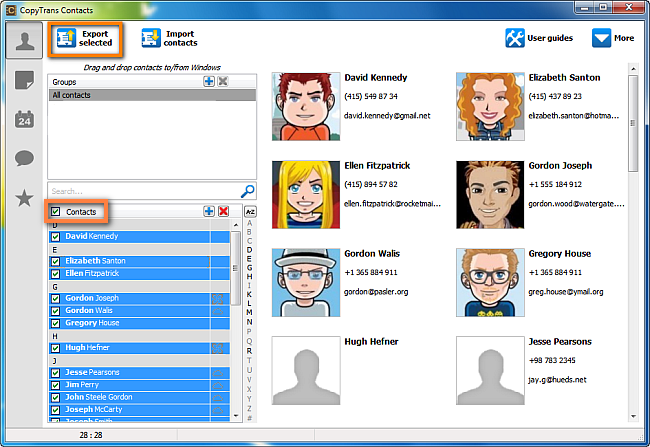
Task: Click Export selected button
Action: click(85, 39)
